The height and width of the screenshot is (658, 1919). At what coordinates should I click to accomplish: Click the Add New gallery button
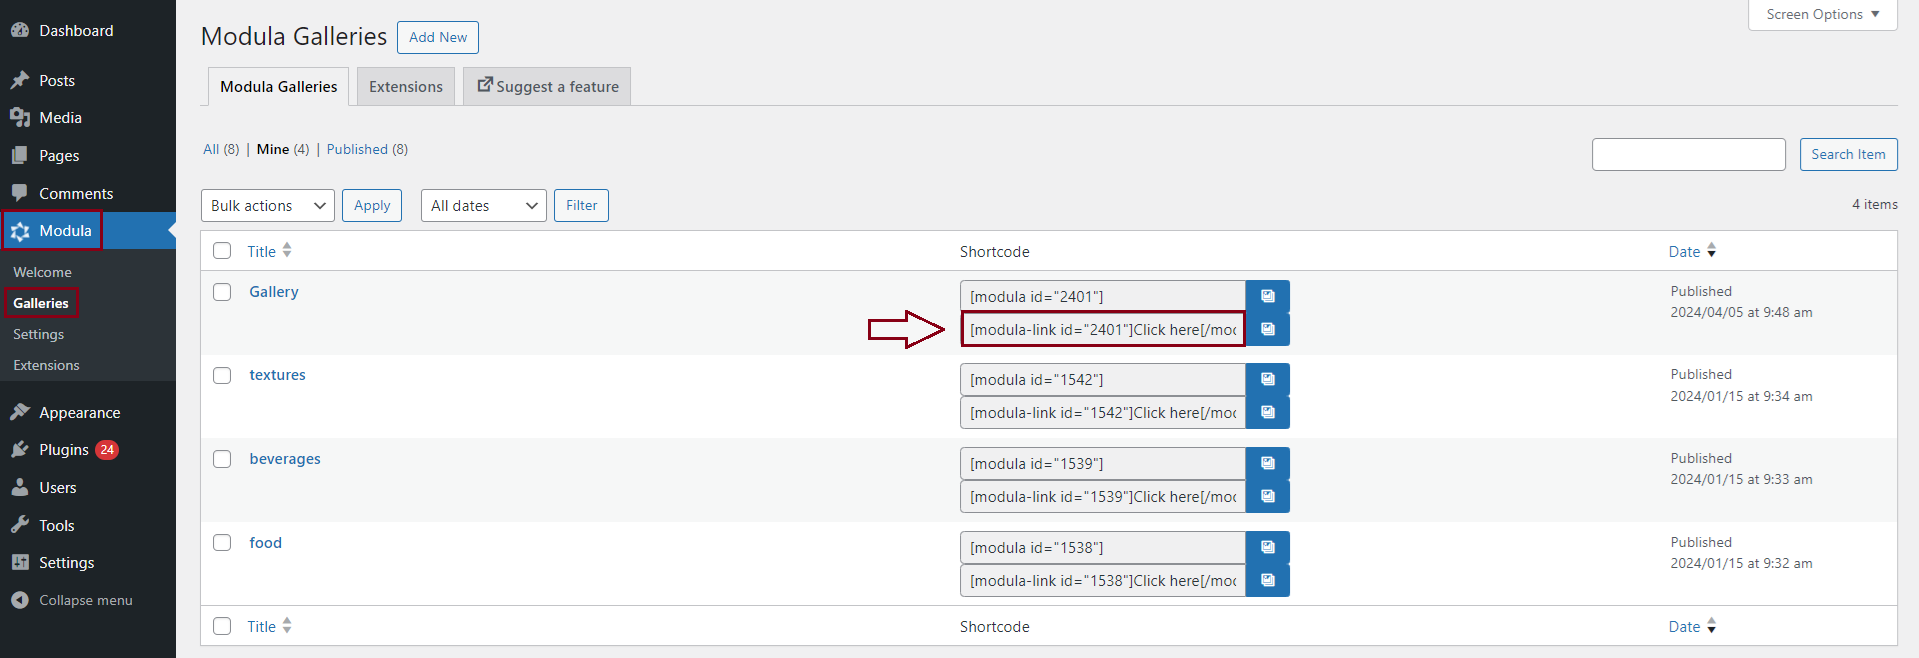point(437,37)
